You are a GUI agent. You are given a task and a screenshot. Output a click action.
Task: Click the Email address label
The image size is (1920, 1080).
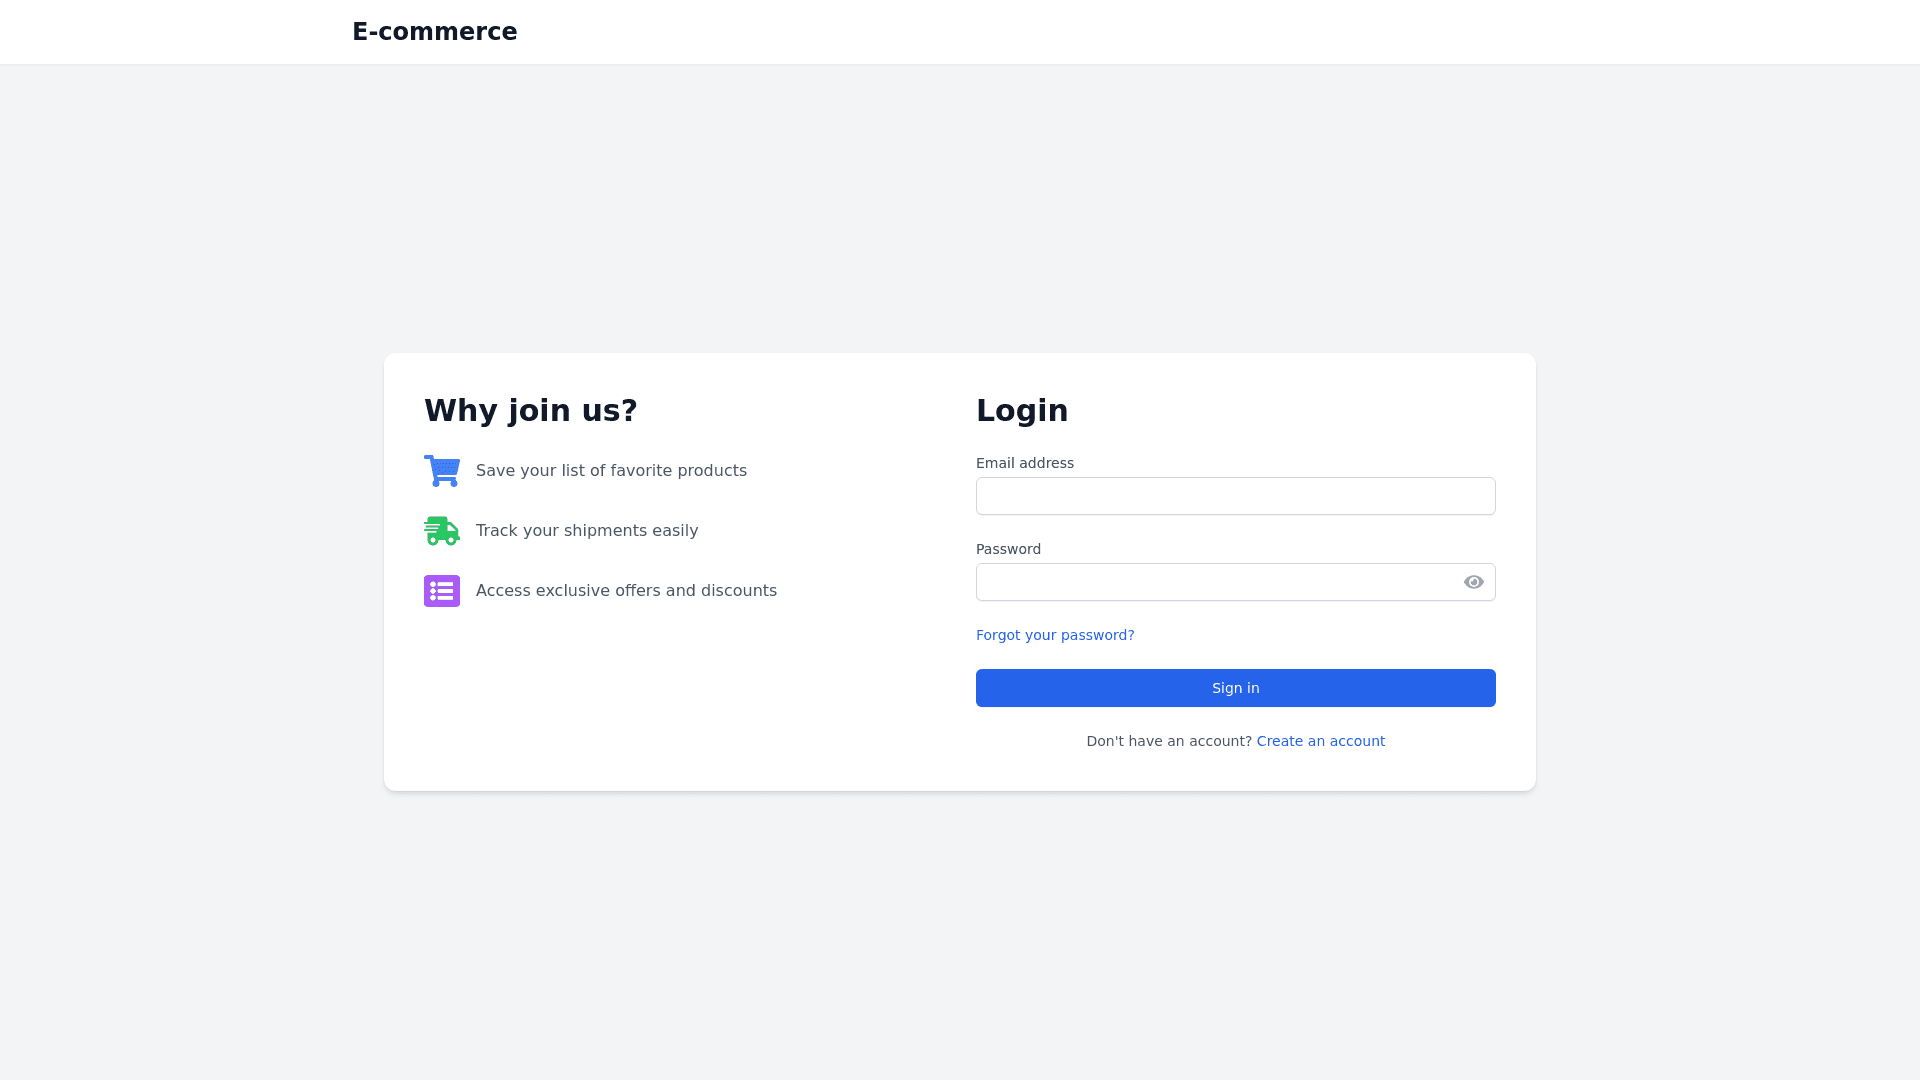tap(1024, 463)
